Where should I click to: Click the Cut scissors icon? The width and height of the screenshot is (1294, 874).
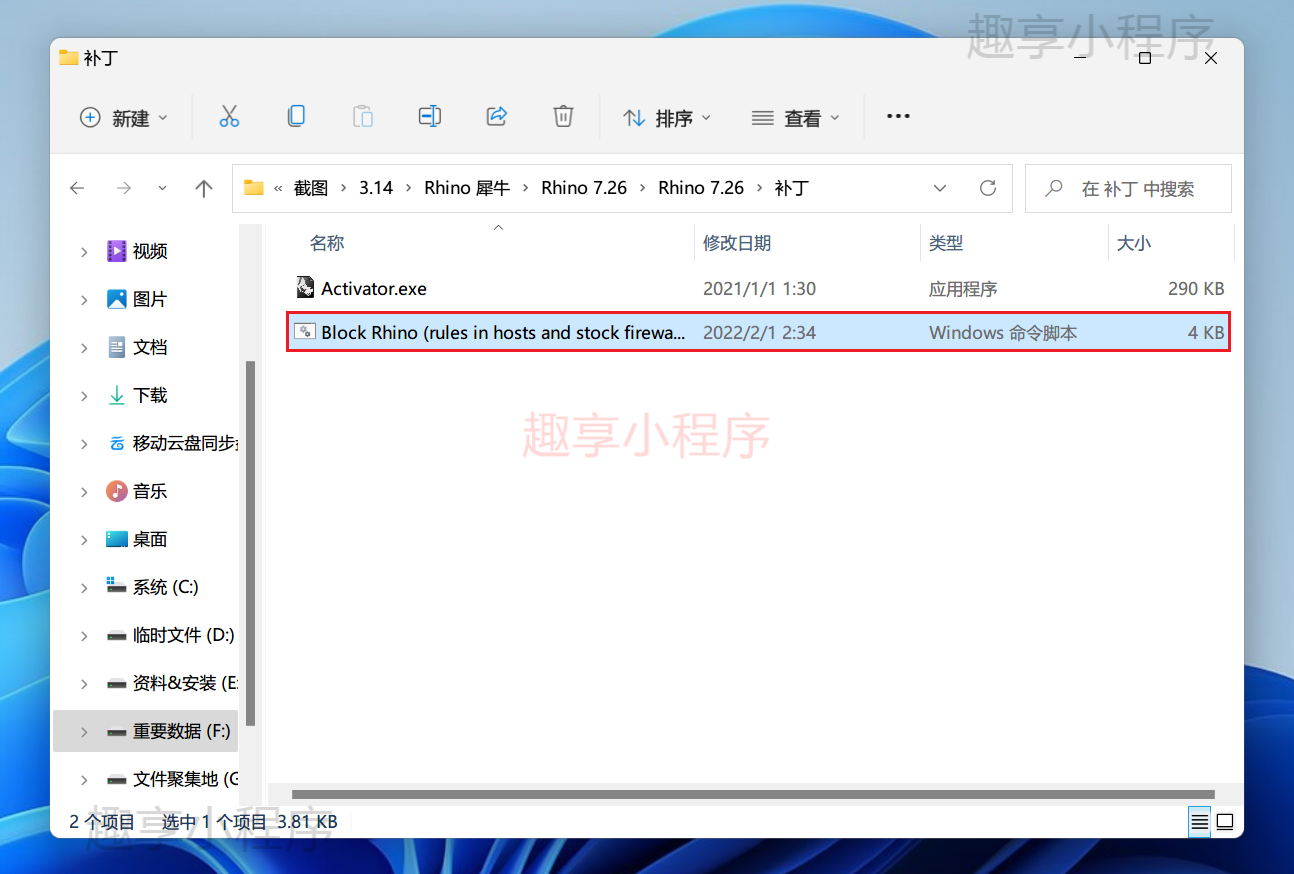pyautogui.click(x=229, y=117)
